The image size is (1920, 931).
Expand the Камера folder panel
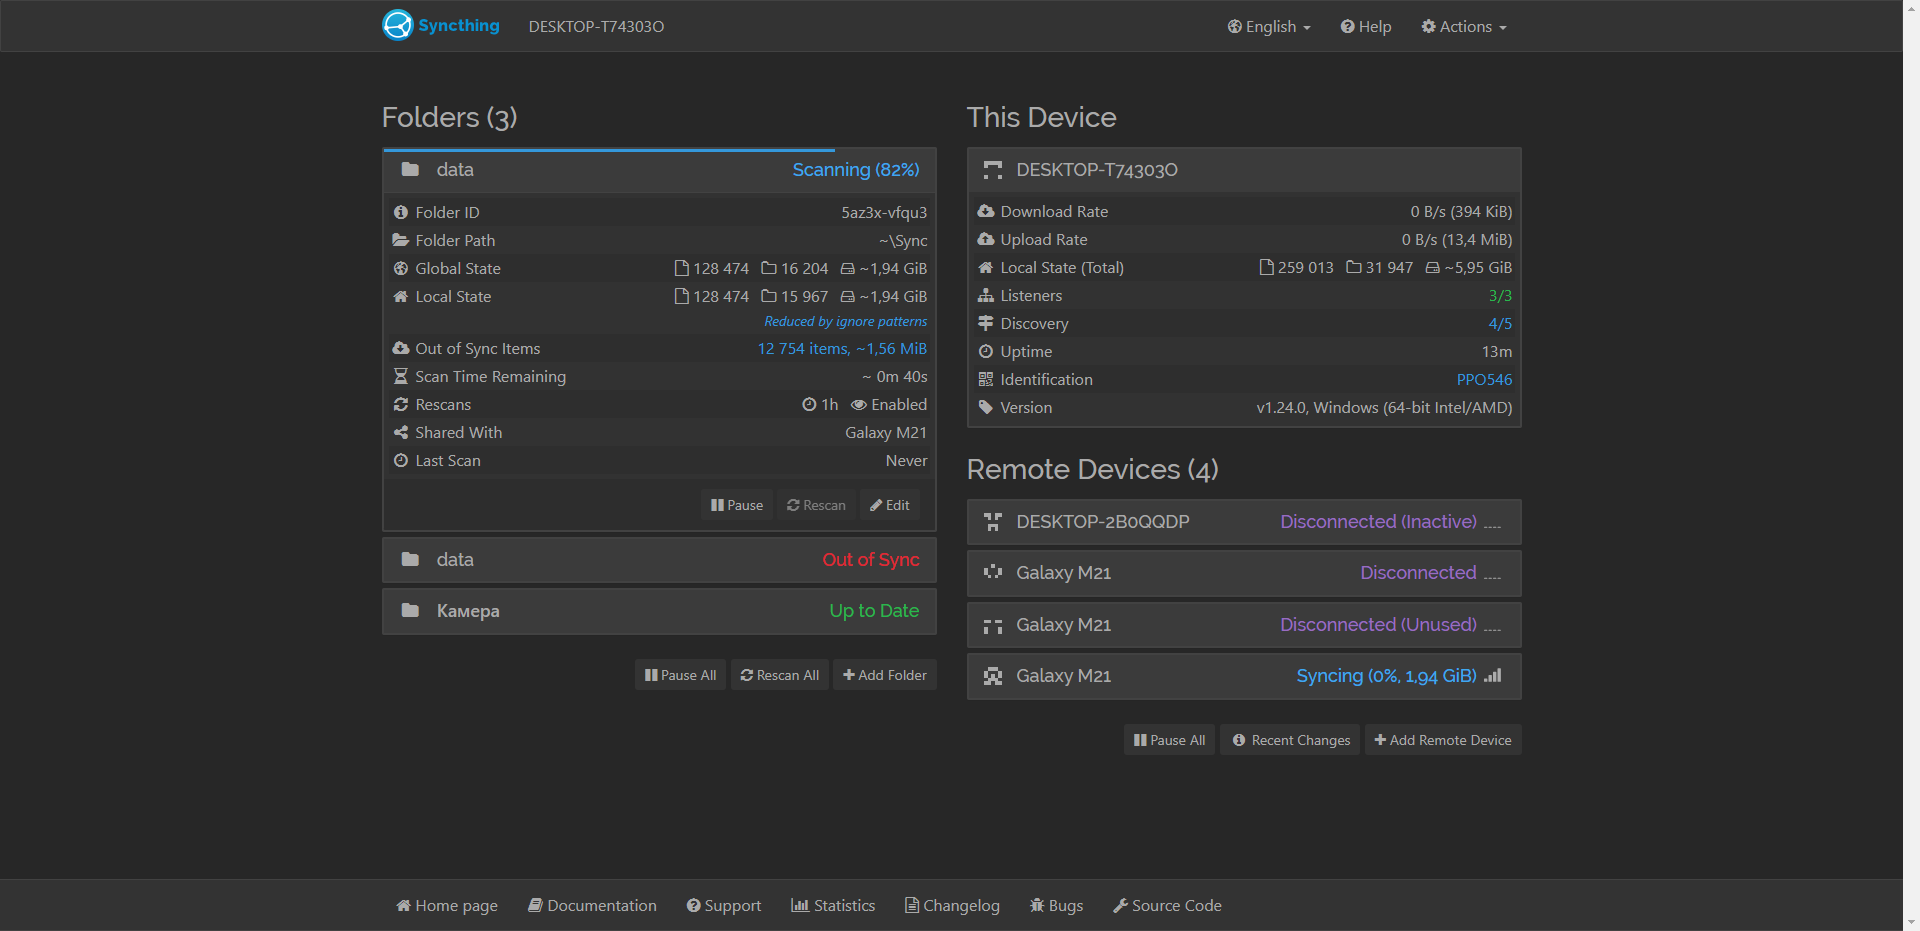(x=659, y=611)
